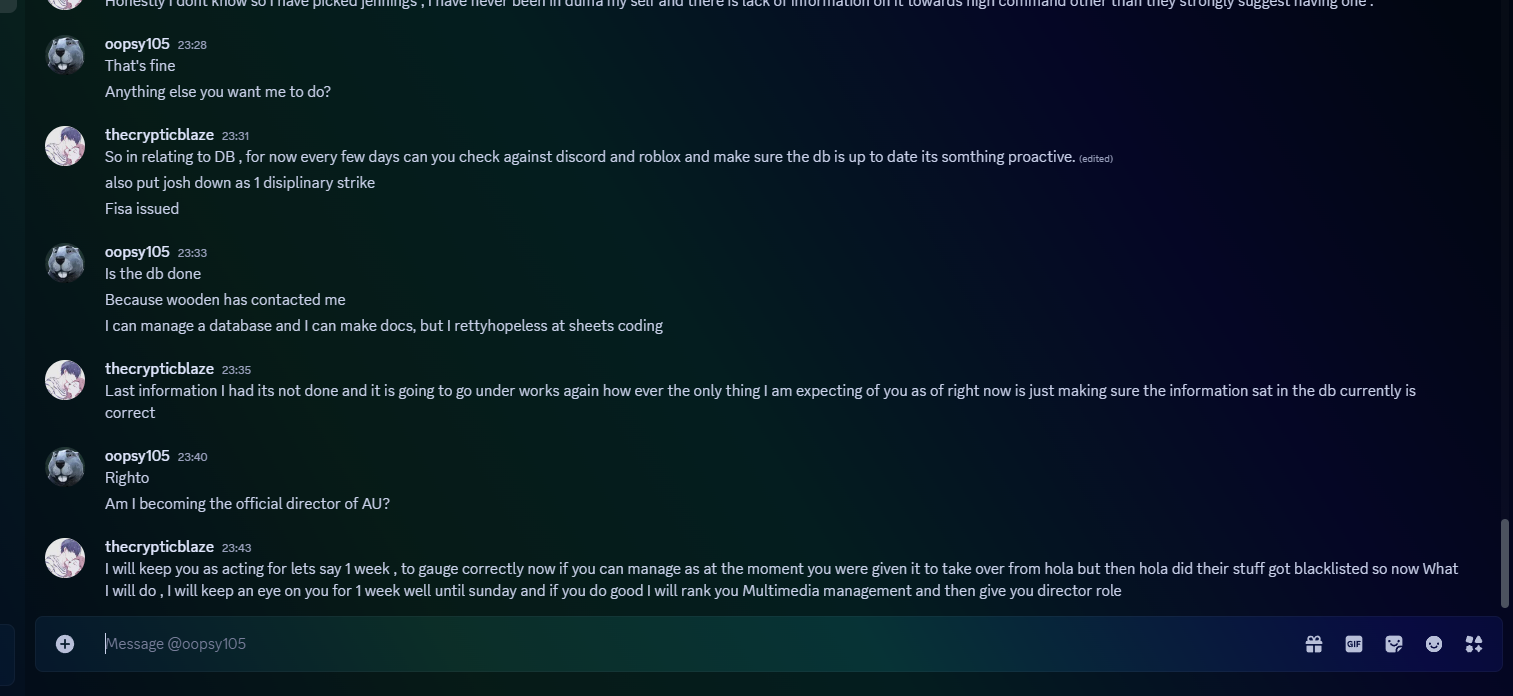This screenshot has width=1513, height=696.
Task: Open the apps launcher icon
Action: 1474,644
